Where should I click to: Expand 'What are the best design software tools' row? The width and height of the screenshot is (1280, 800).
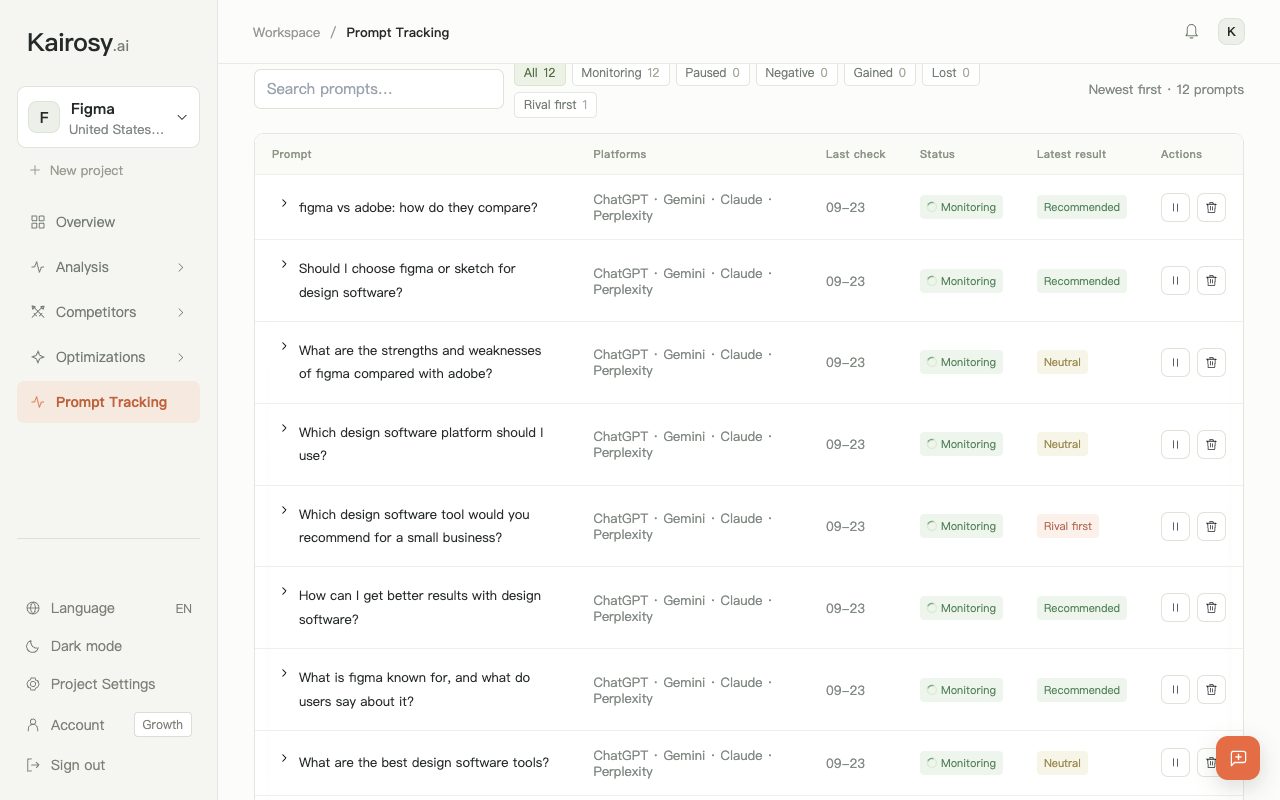284,758
